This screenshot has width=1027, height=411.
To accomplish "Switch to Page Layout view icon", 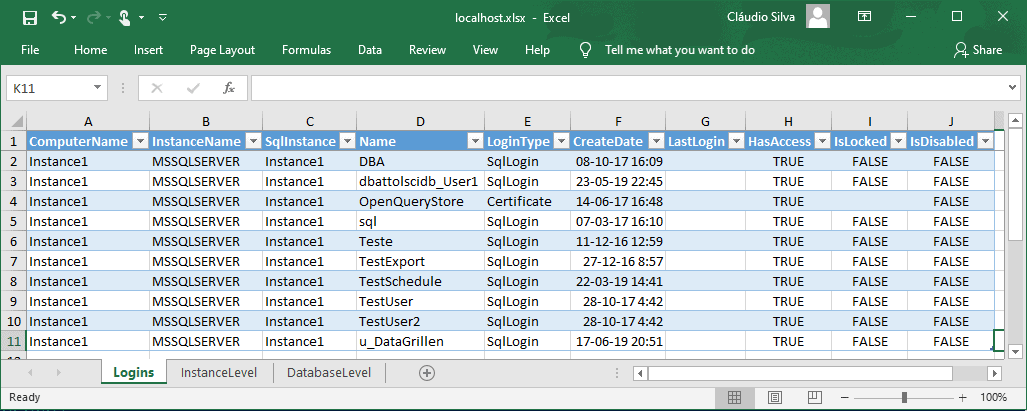I will [x=775, y=397].
